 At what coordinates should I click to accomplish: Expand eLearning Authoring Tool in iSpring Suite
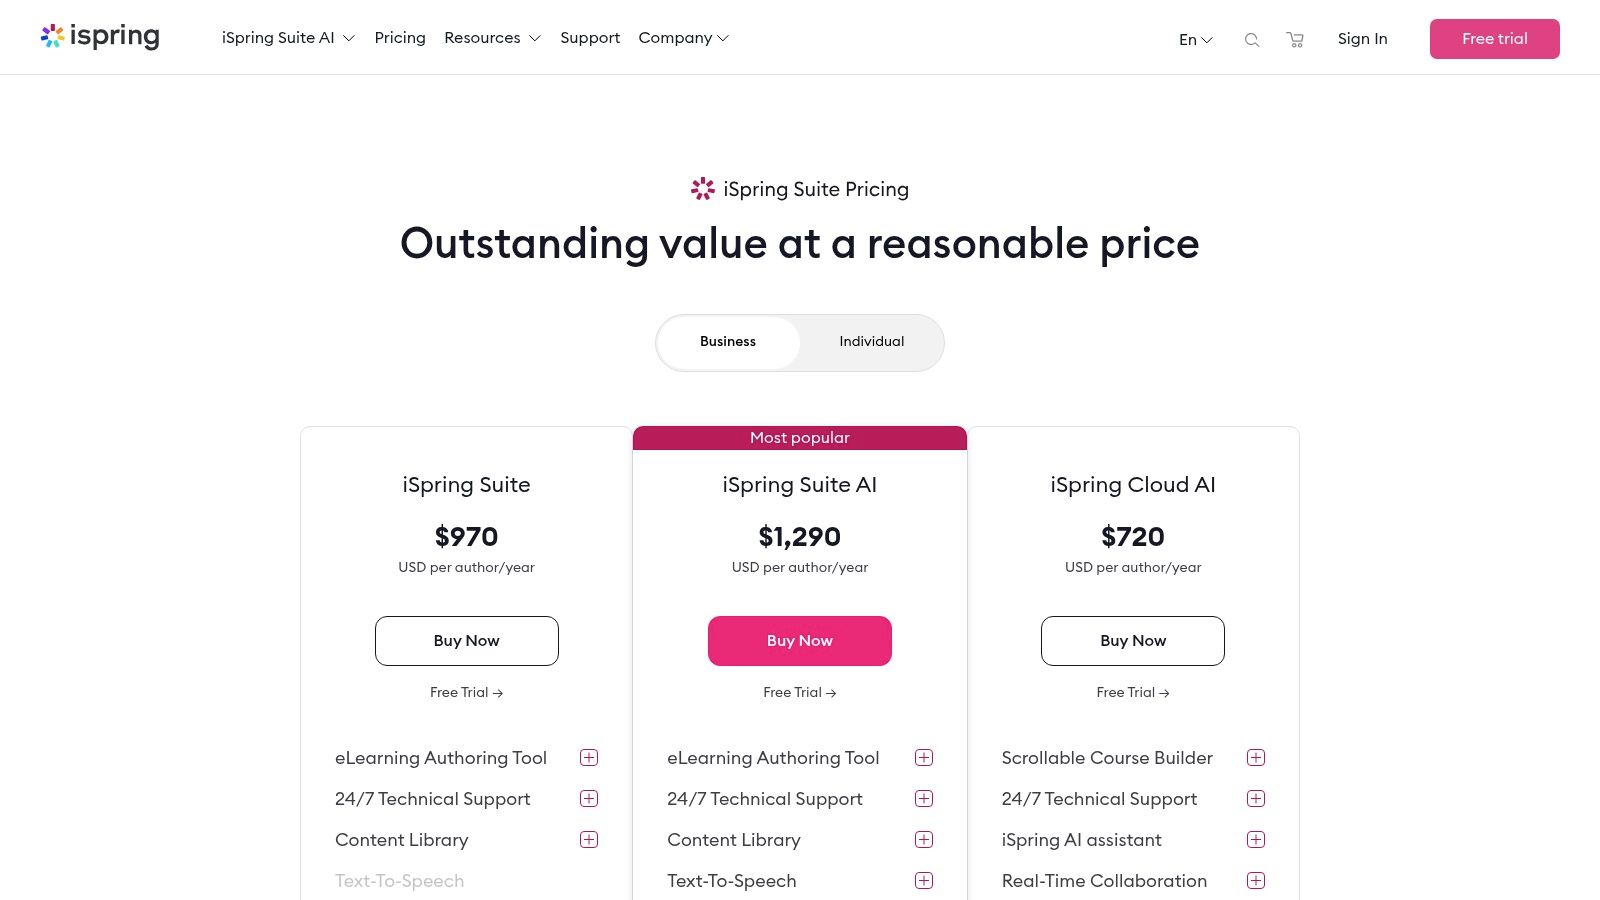[589, 758]
